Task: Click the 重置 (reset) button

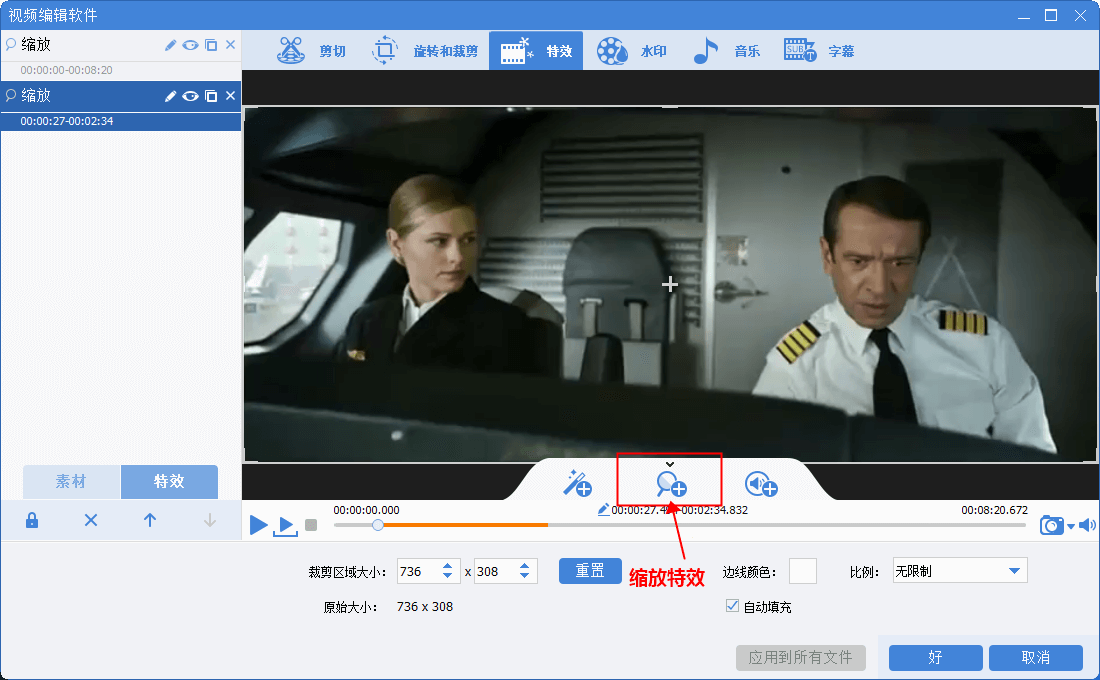Action: pyautogui.click(x=590, y=571)
